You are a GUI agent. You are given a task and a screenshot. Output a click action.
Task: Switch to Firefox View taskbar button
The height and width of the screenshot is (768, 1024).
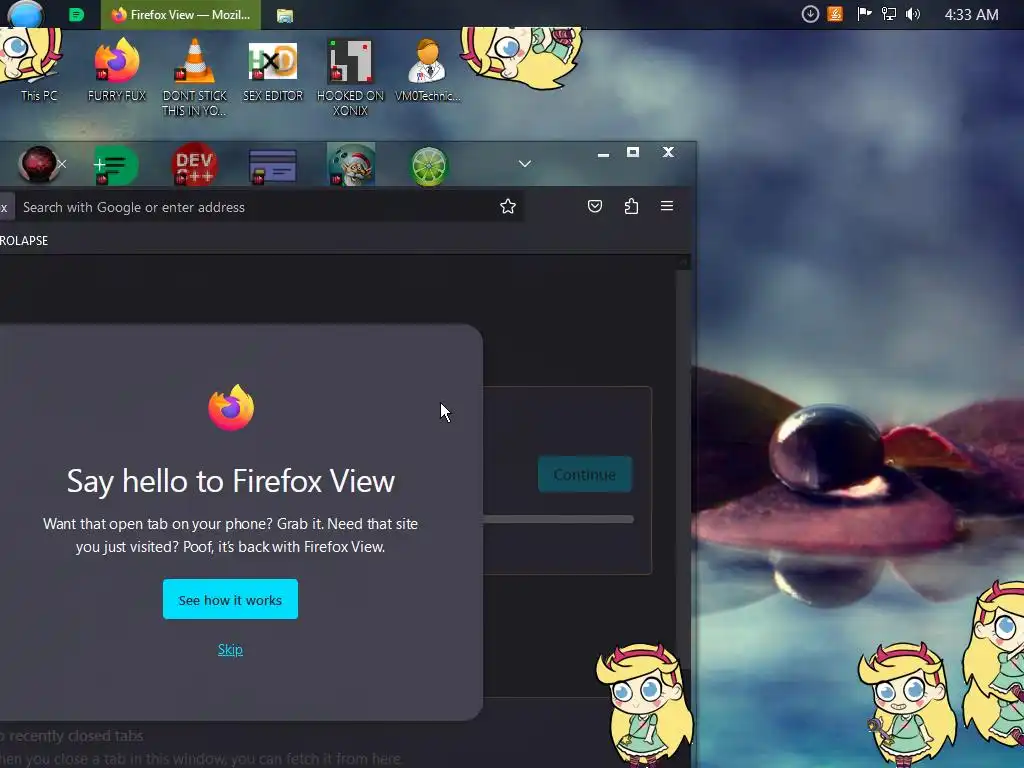coord(181,14)
